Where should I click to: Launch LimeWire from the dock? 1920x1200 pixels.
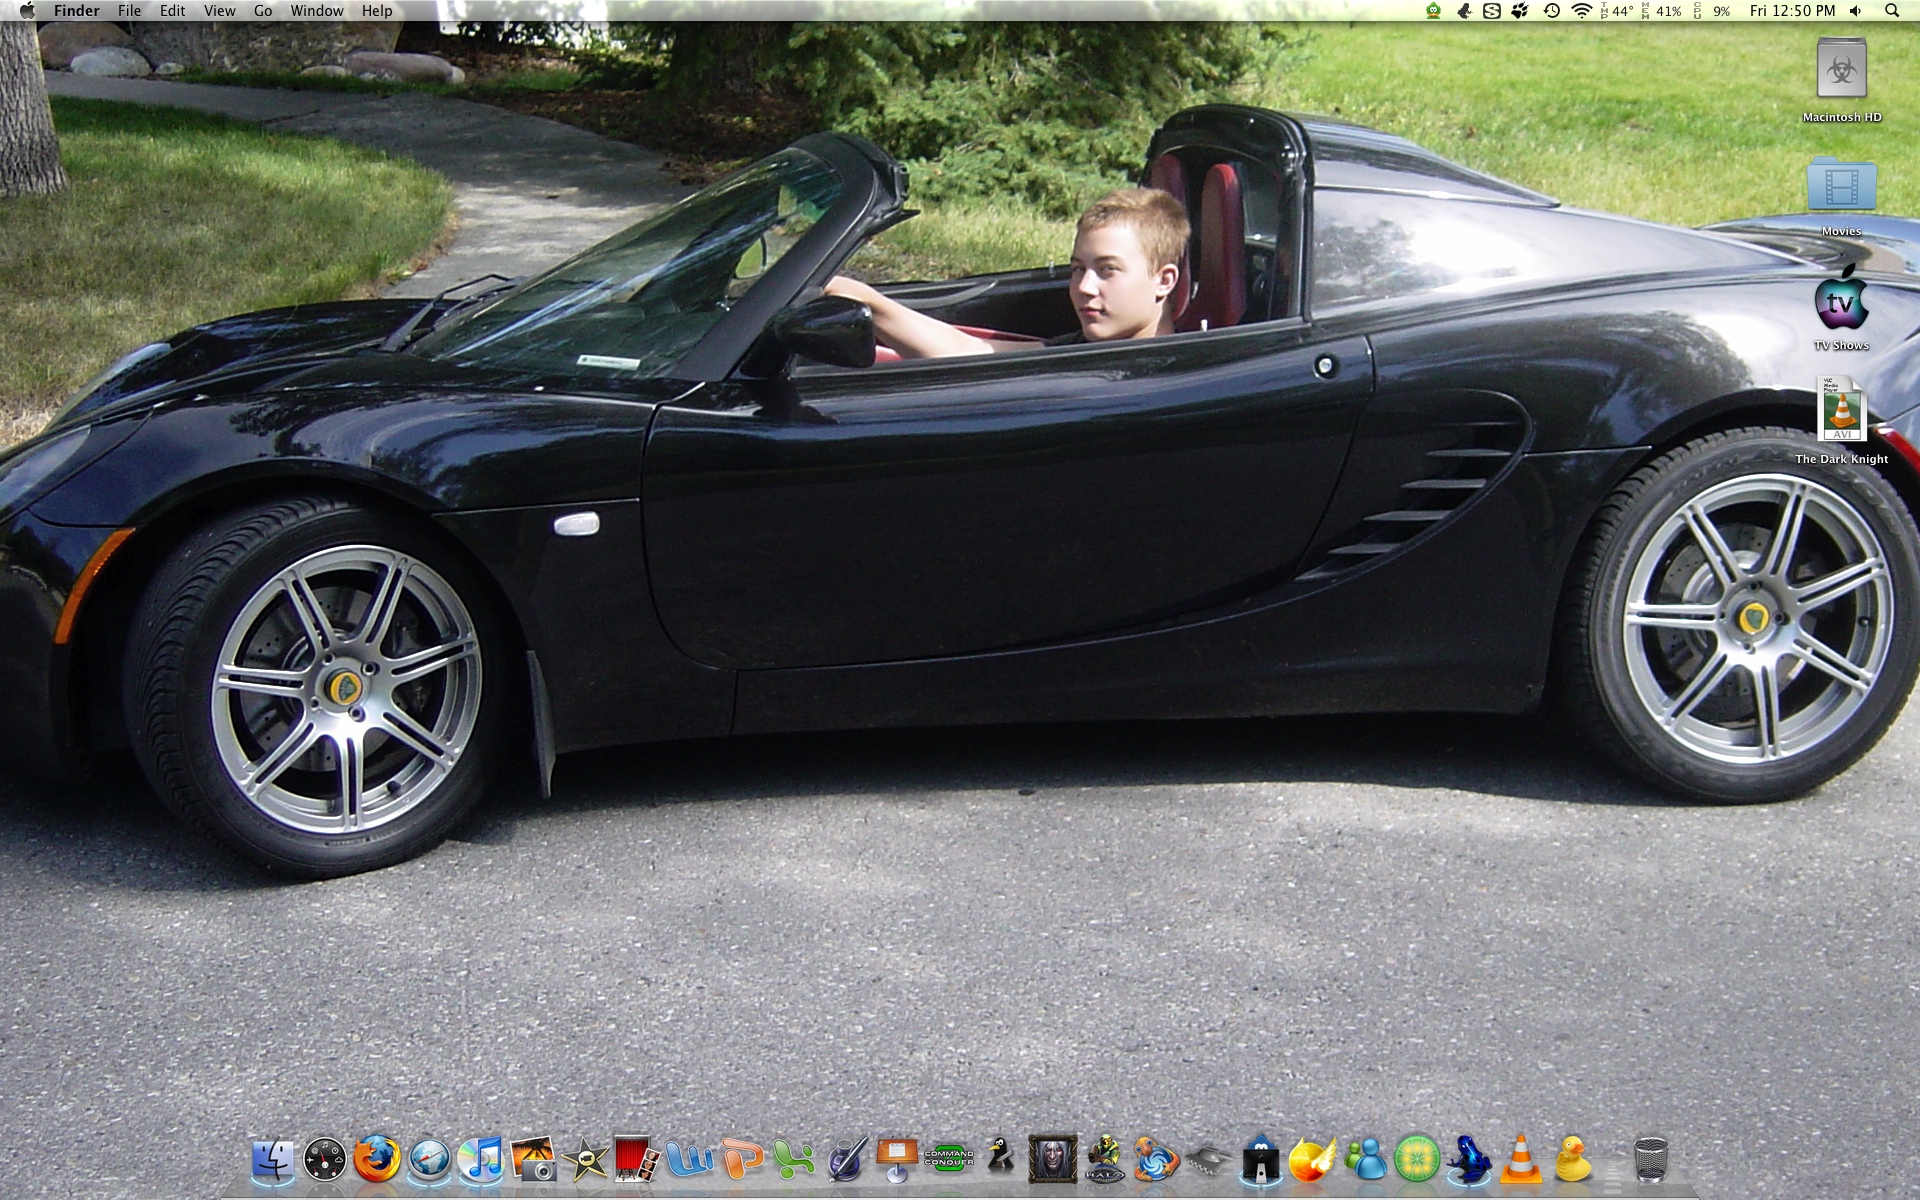pos(1417,1160)
